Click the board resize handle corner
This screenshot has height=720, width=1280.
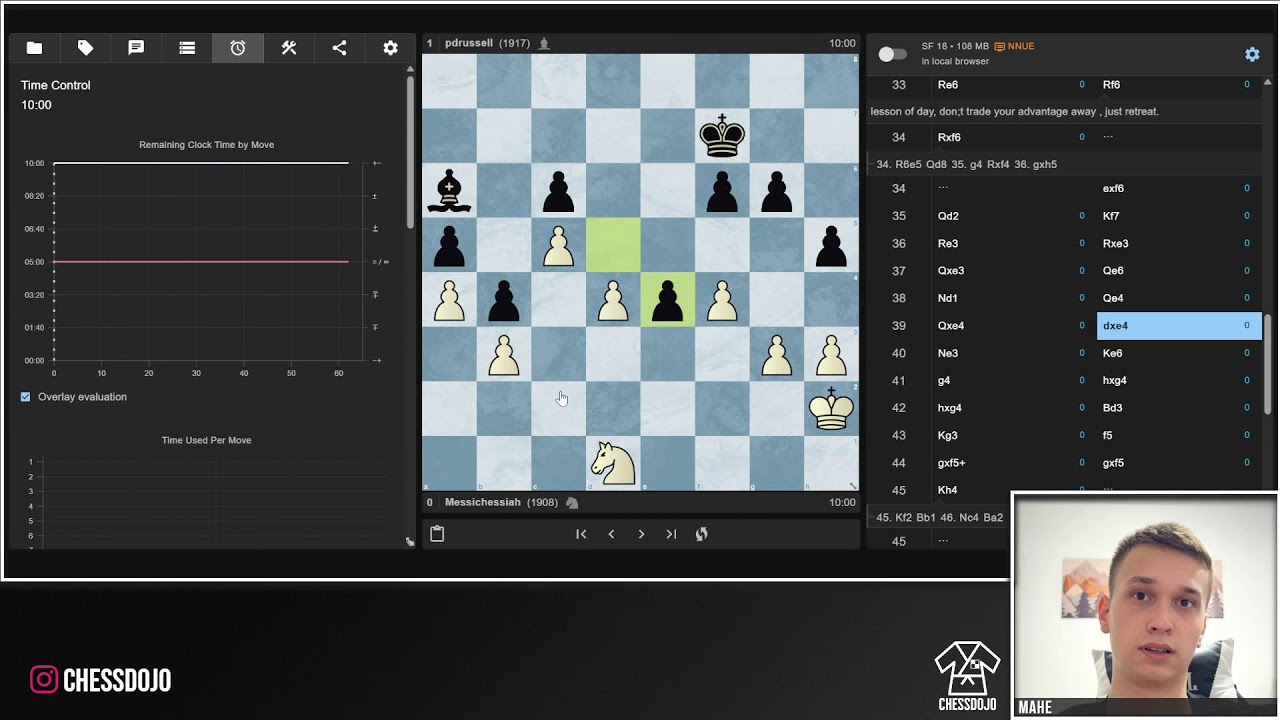click(x=853, y=486)
